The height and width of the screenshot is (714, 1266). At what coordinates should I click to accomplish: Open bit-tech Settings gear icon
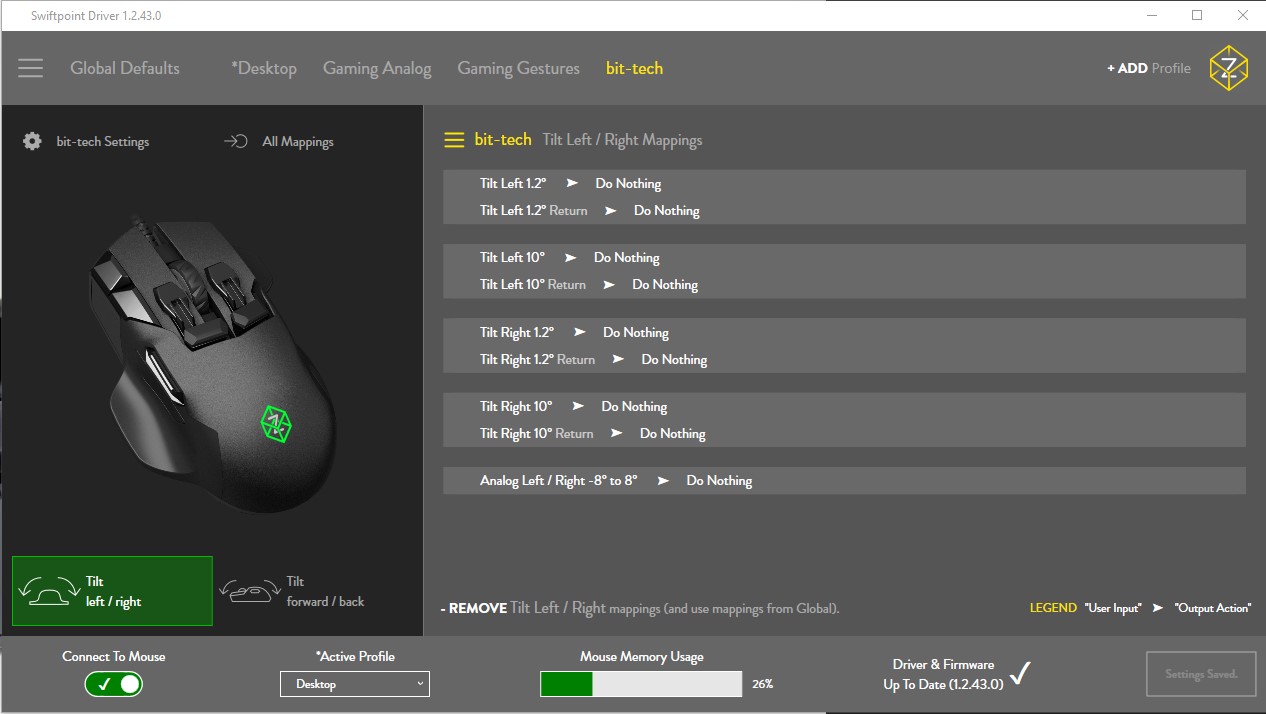pyautogui.click(x=32, y=141)
